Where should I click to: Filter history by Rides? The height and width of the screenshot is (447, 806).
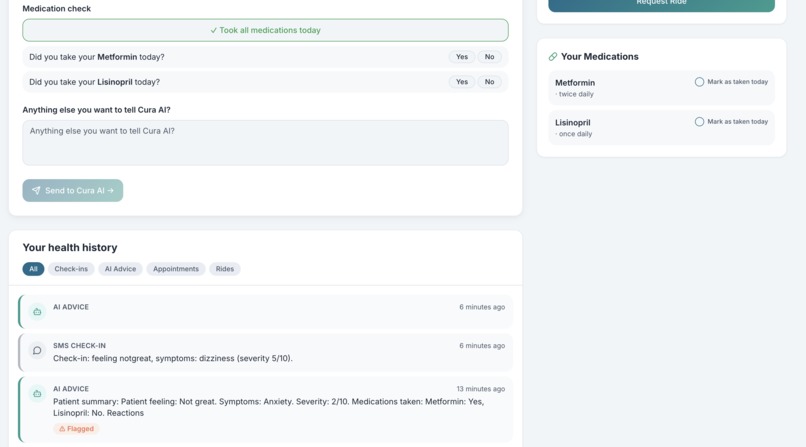[x=225, y=269]
